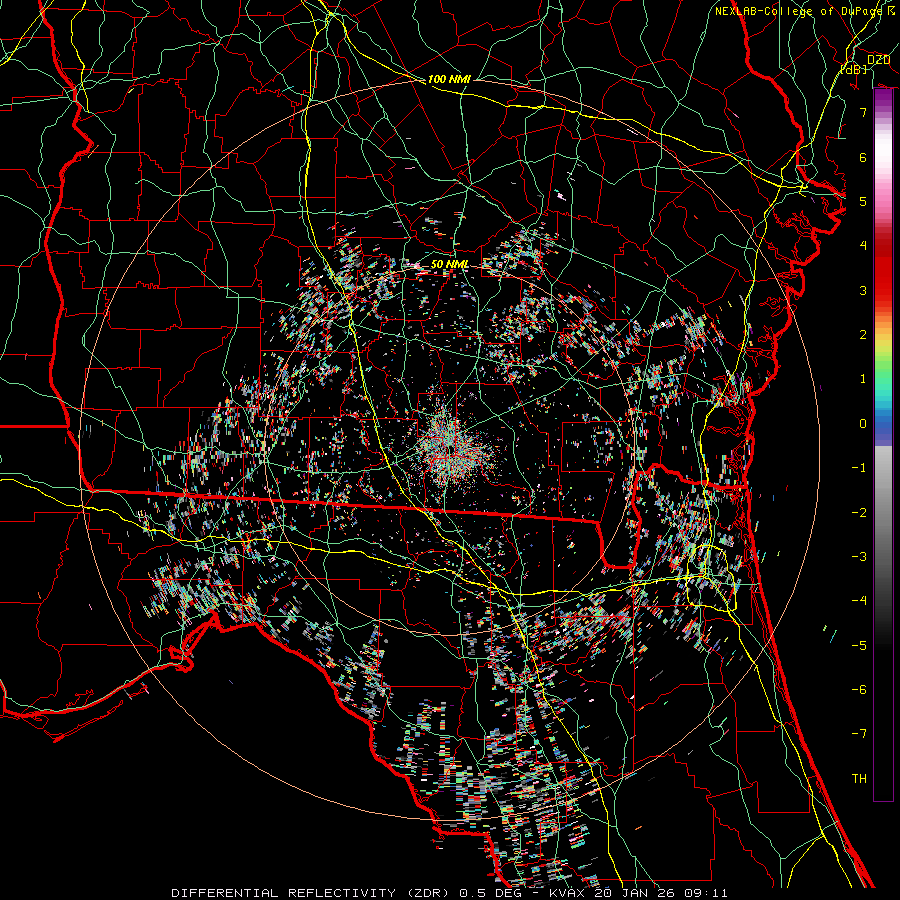Select the "-5" value on the color scale
This screenshot has height=900, width=900.
pyautogui.click(x=859, y=646)
